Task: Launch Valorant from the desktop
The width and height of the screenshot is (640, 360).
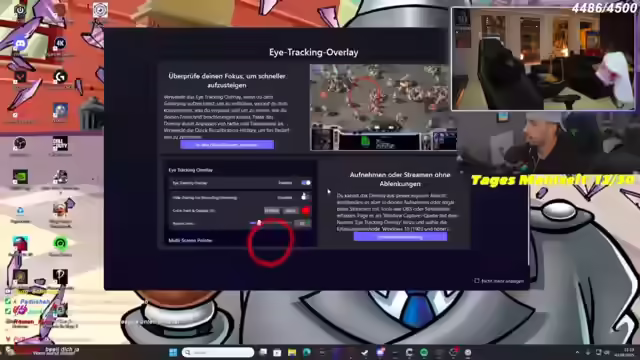Action: (20, 77)
